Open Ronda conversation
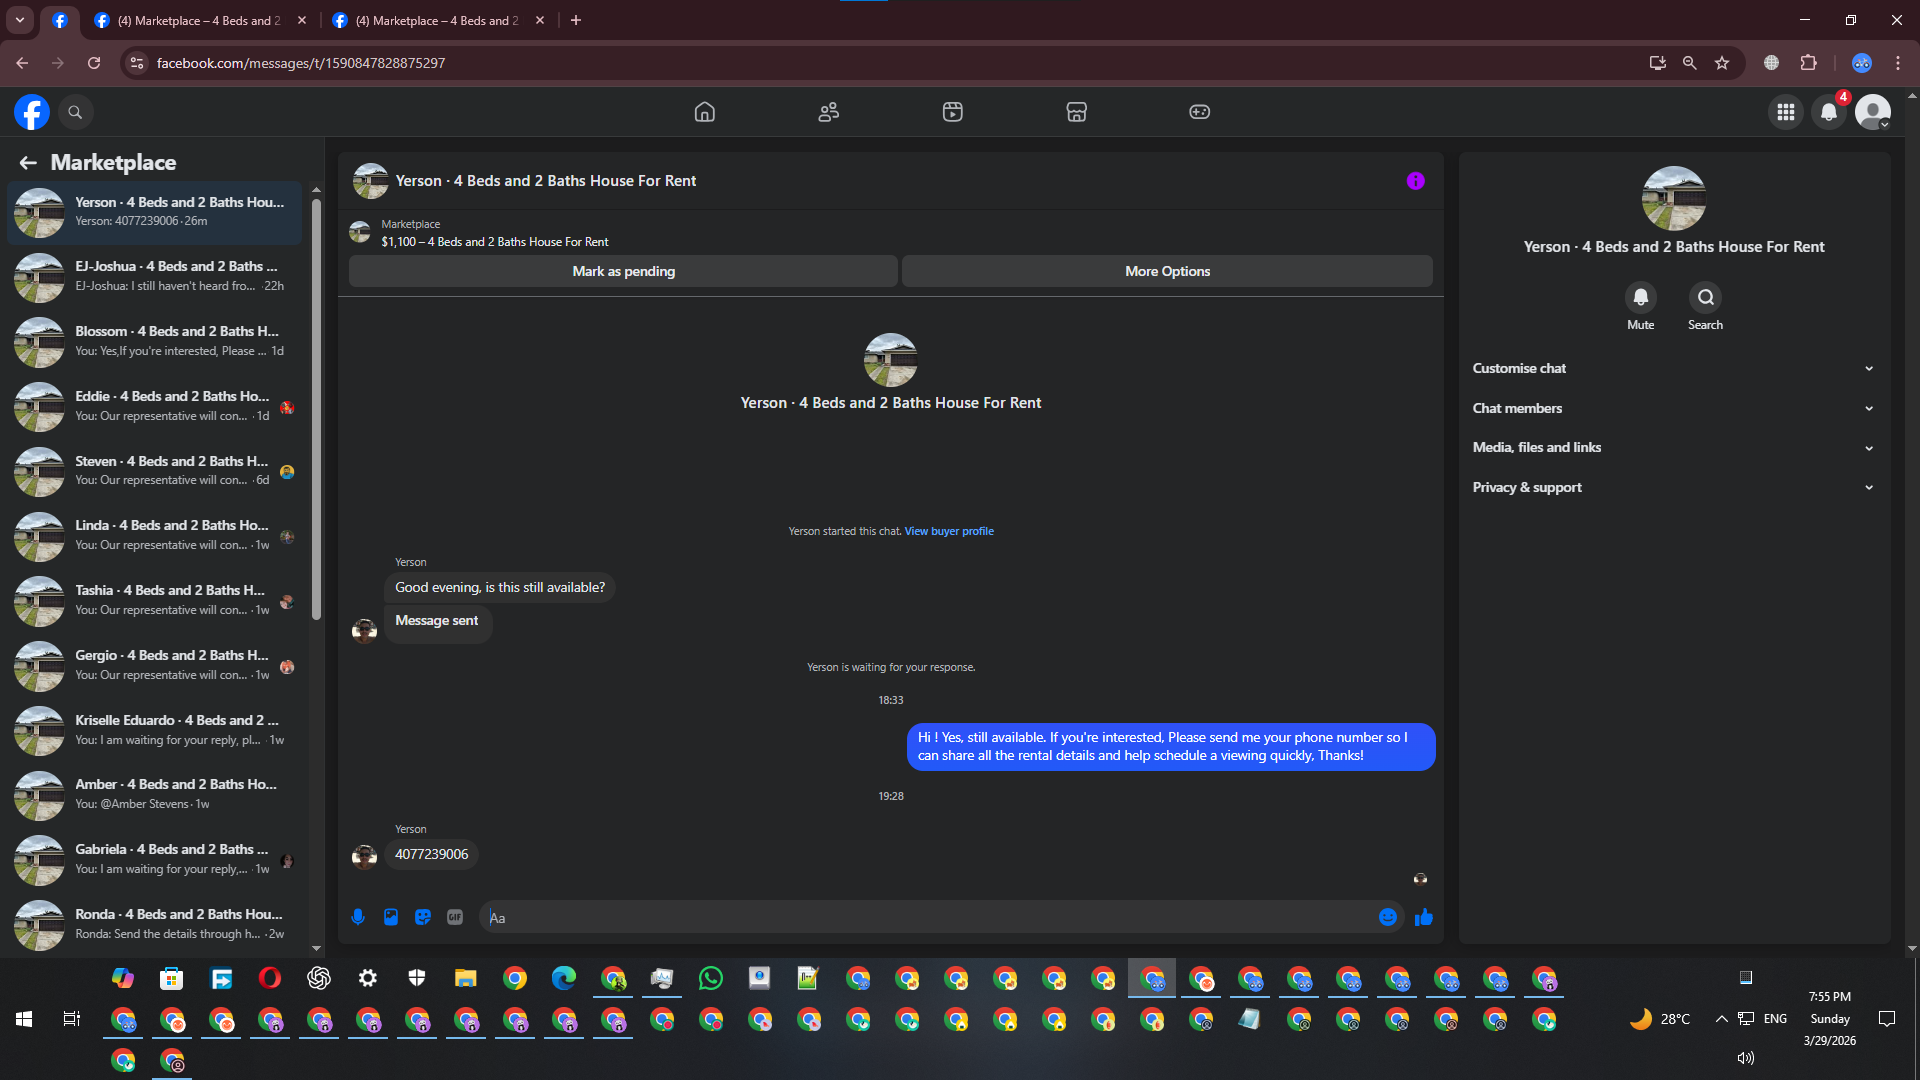This screenshot has width=1920, height=1080. (x=155, y=924)
